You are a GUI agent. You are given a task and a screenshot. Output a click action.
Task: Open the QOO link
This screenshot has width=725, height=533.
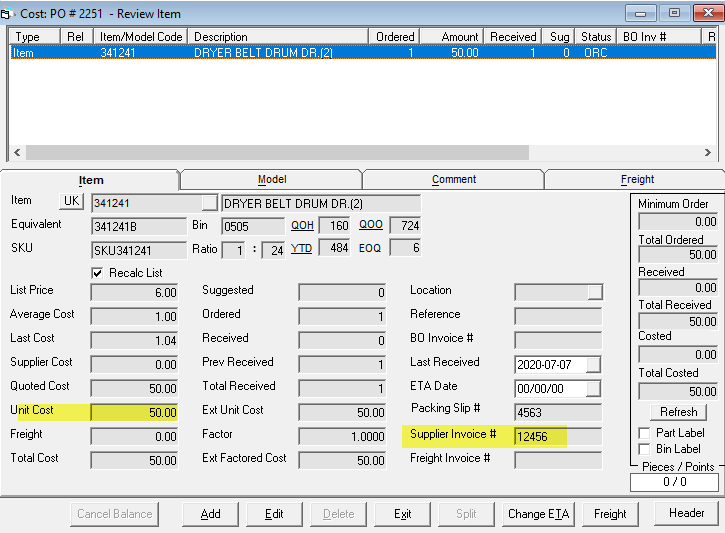[x=371, y=225]
